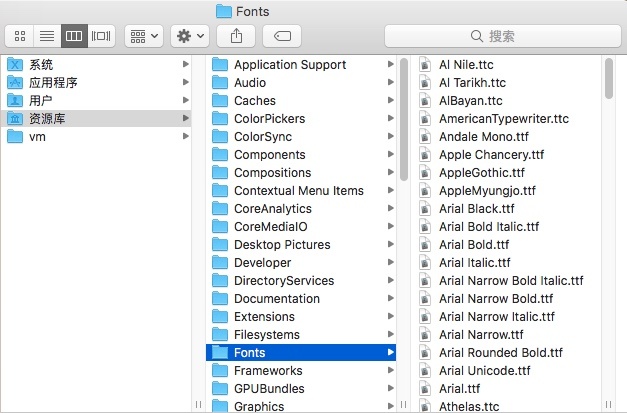The width and height of the screenshot is (627, 413).
Task: Click the Share toolbar icon
Action: click(236, 36)
